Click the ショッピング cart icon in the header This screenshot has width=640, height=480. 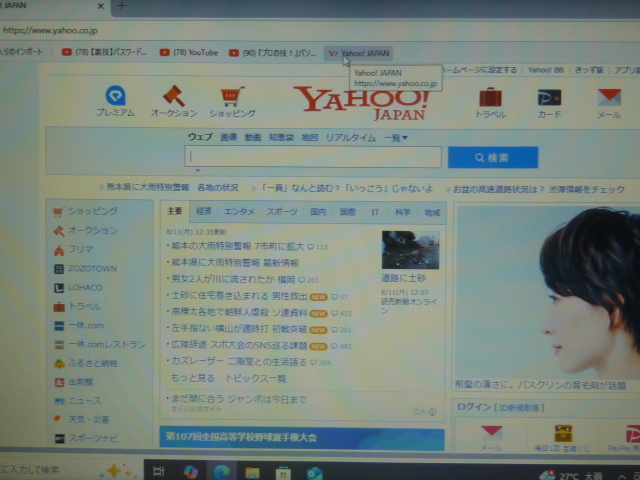(x=232, y=98)
